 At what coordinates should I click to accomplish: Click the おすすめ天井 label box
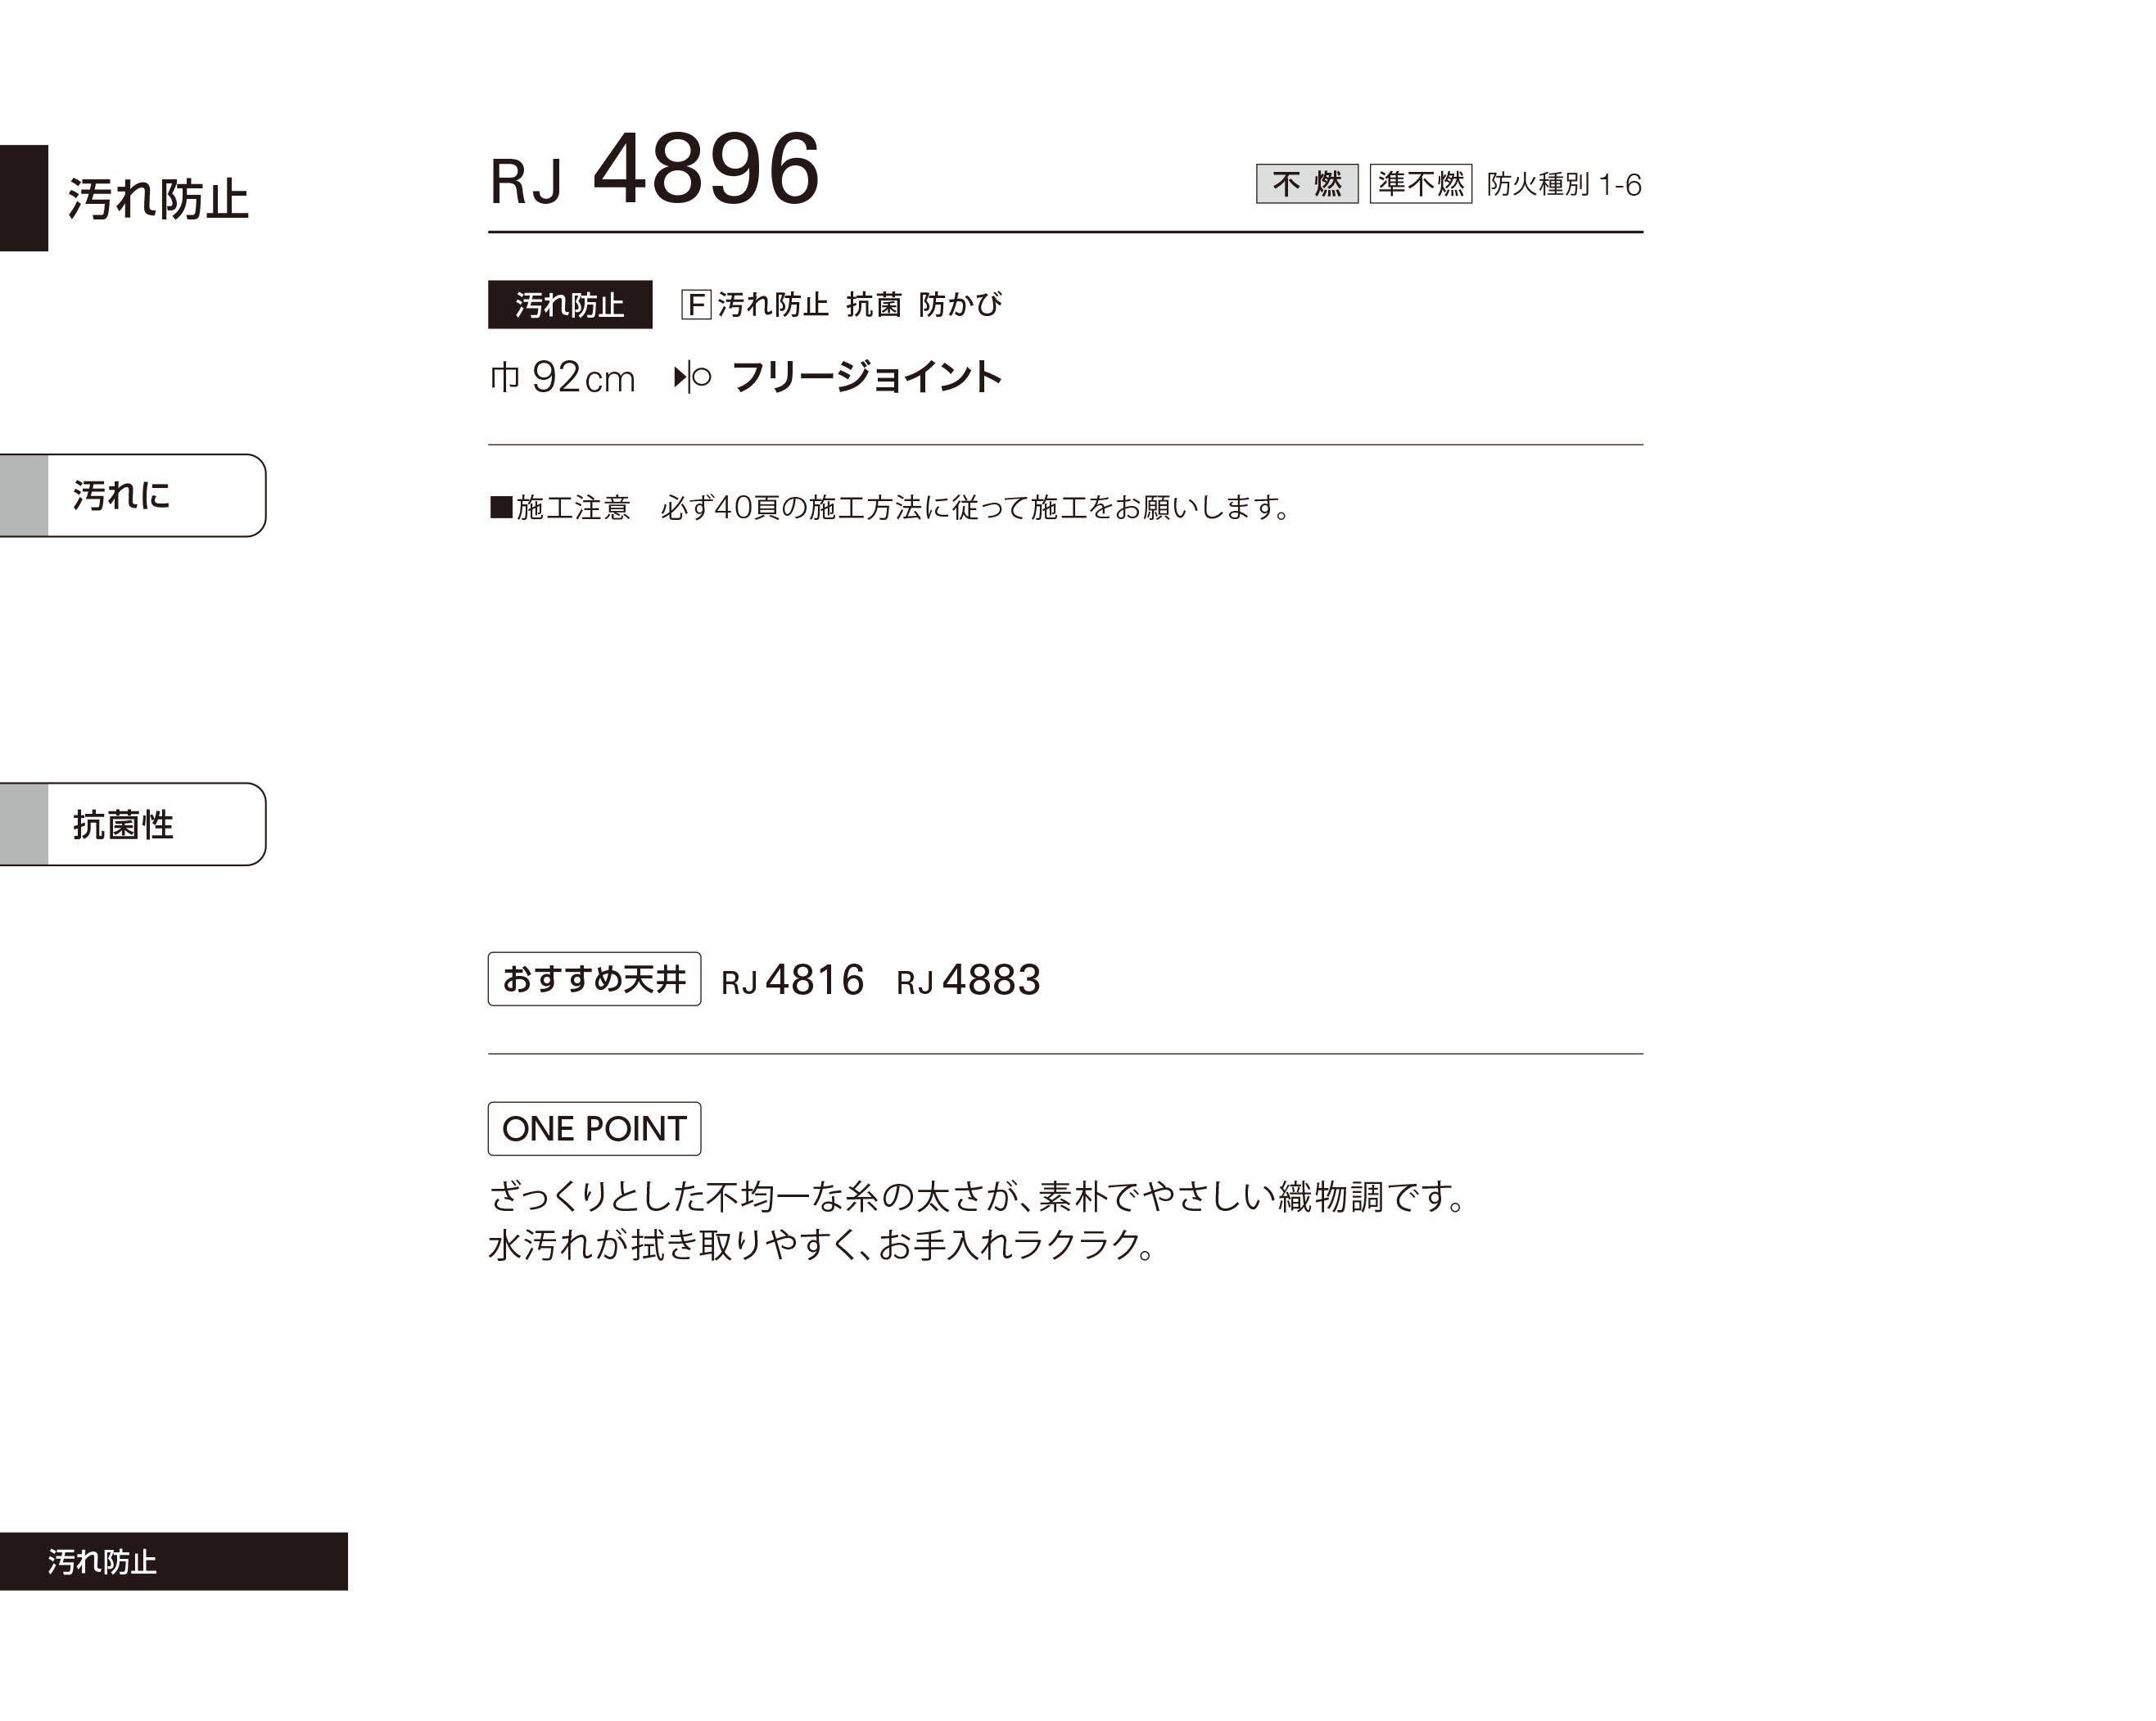click(594, 979)
